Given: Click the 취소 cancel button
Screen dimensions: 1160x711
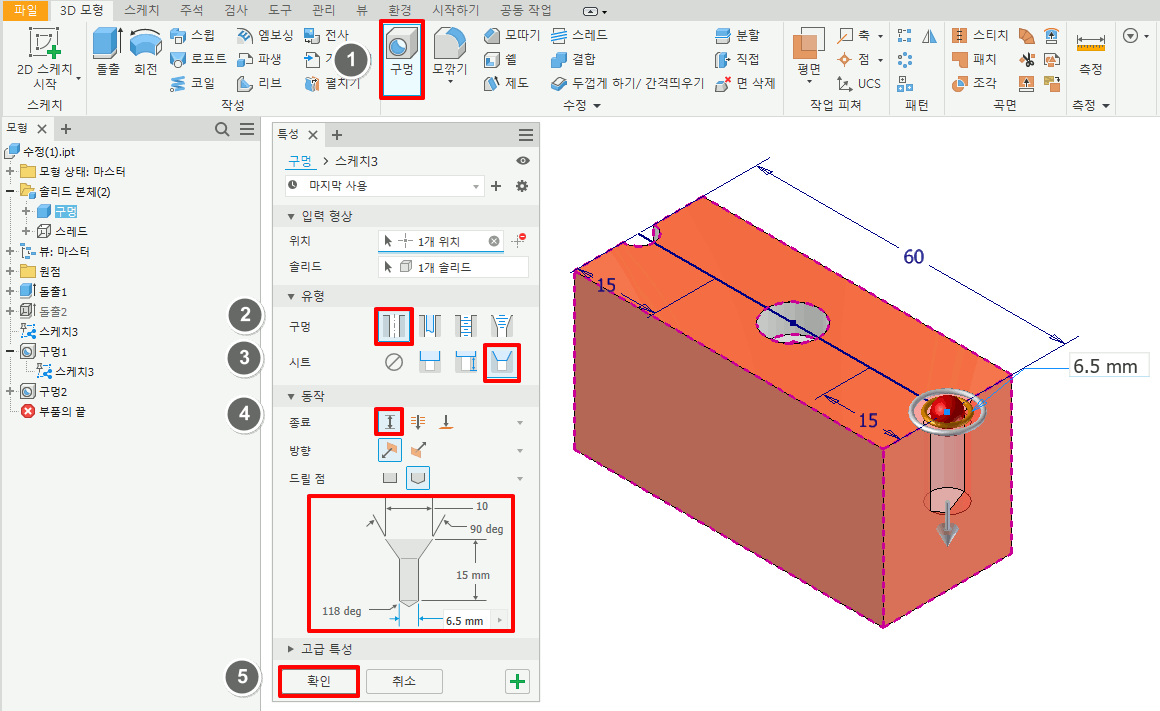Looking at the screenshot, I should pyautogui.click(x=404, y=681).
